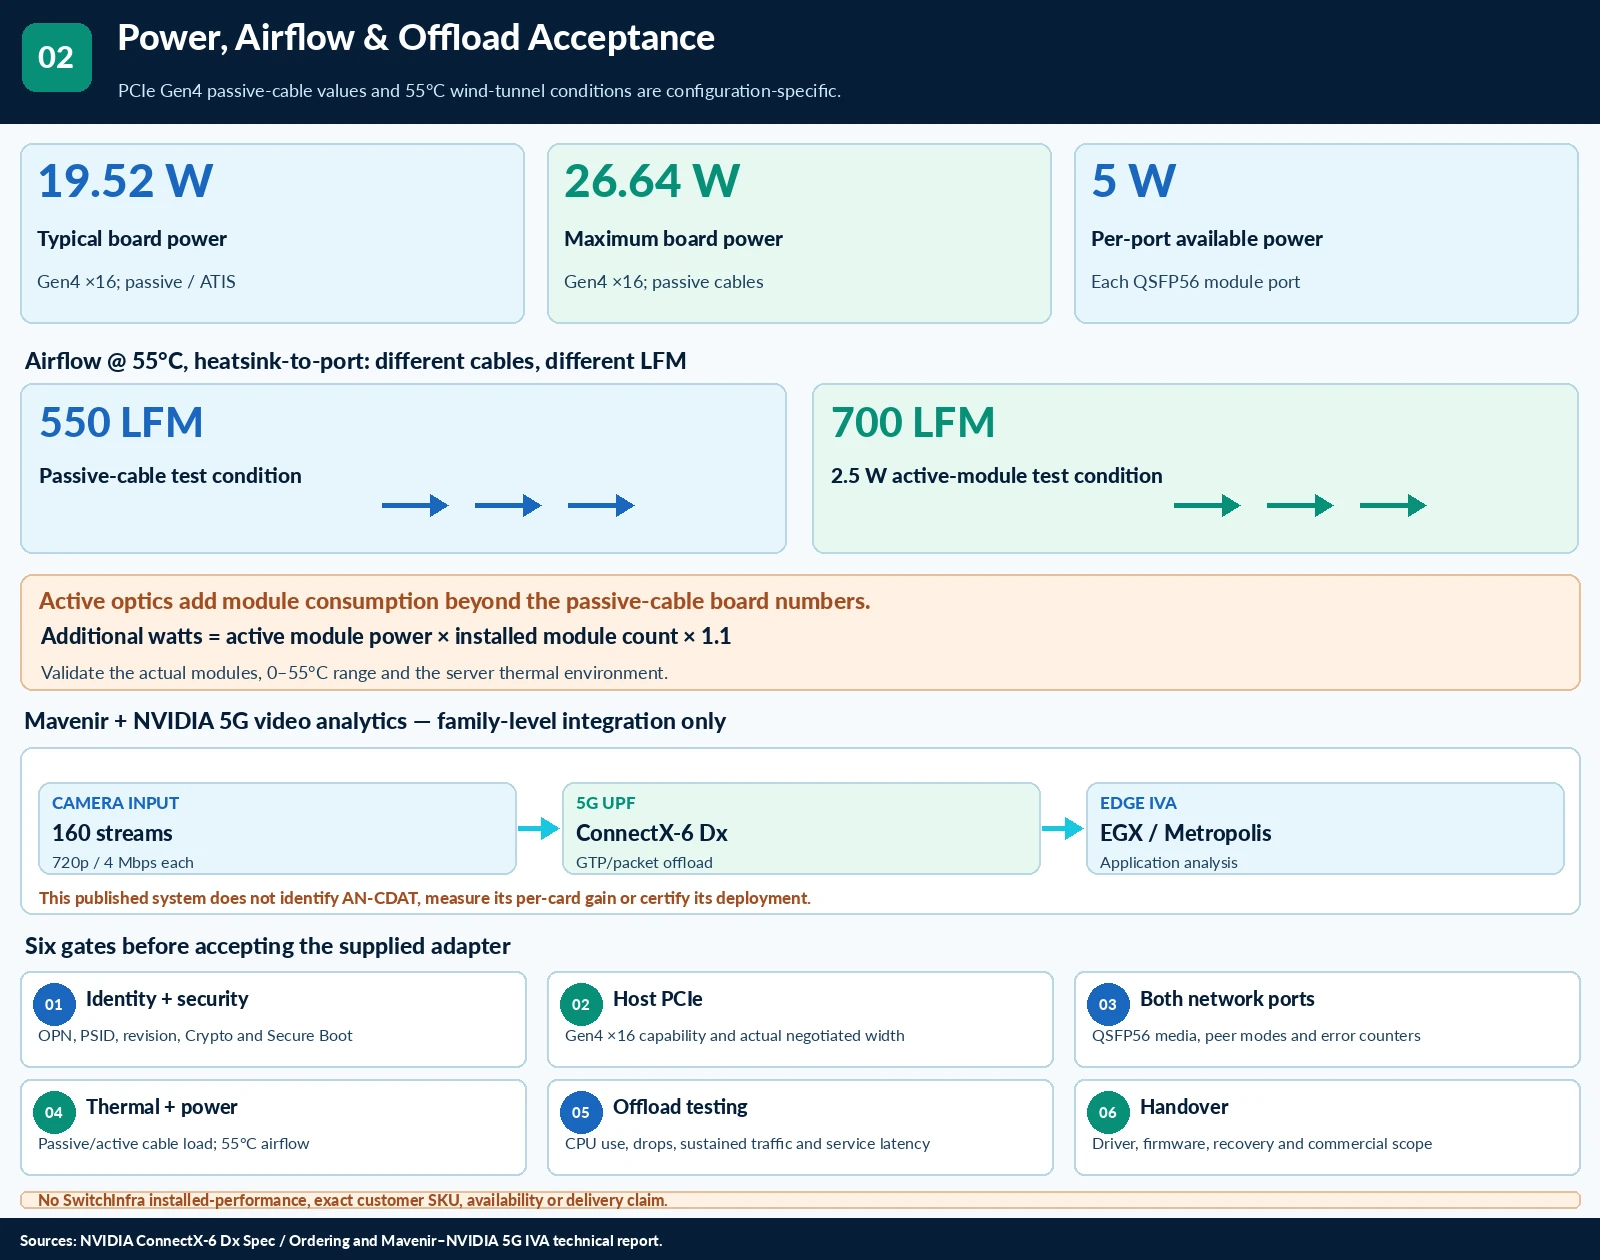The width and height of the screenshot is (1600, 1260).
Task: Click the 01 badge beside Identity + security
Action: (54, 1004)
